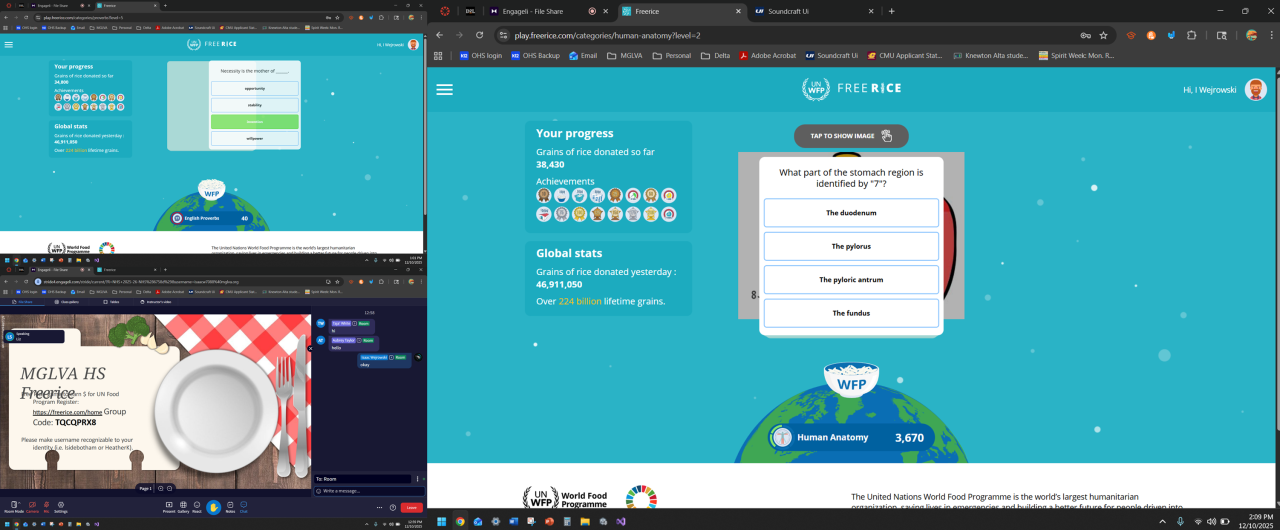Viewport: 1280px width, 530px height.
Task: Open the Knewton Alta bookmark
Action: pos(990,56)
